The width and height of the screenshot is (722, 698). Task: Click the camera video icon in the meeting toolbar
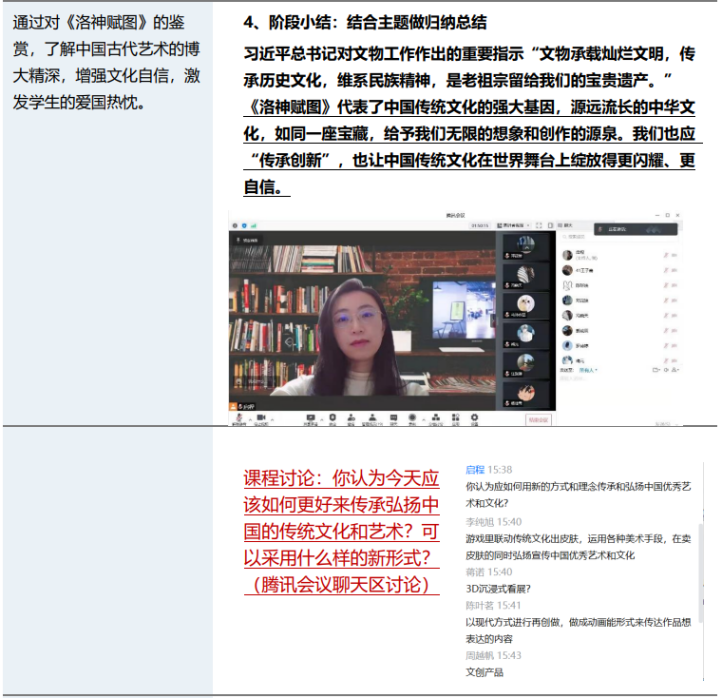262,418
